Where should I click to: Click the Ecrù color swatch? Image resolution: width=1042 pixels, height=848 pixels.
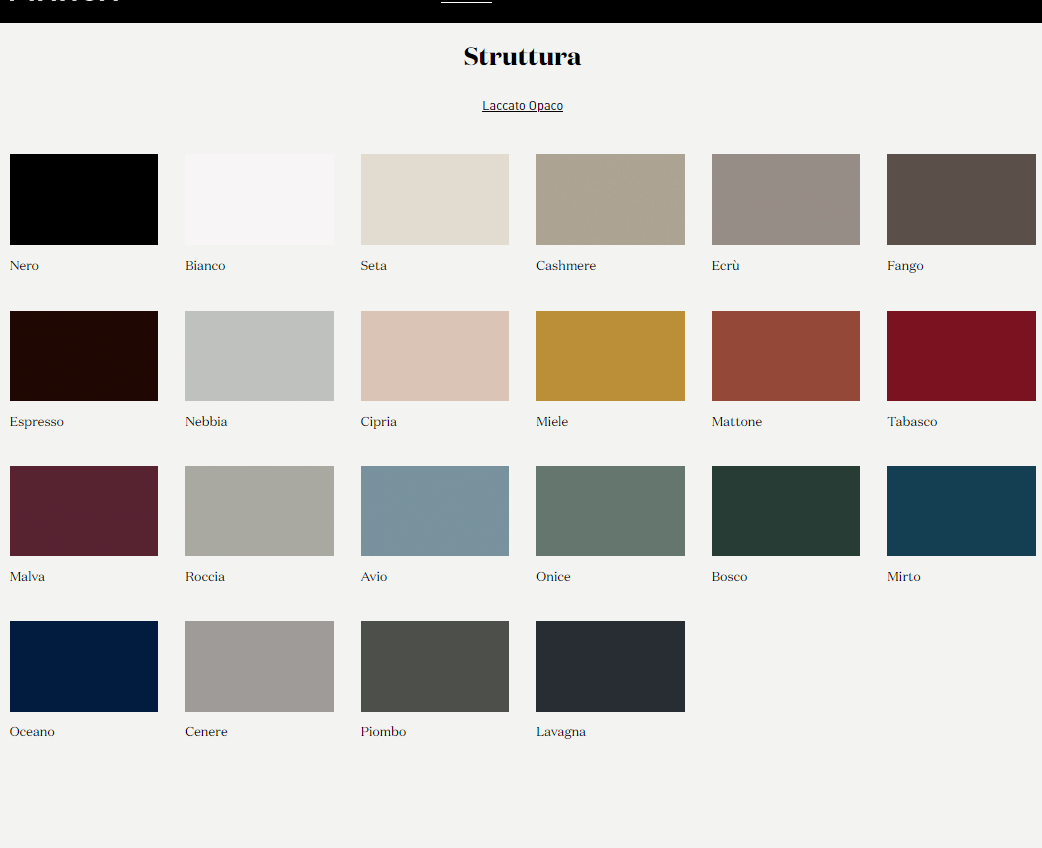point(786,199)
